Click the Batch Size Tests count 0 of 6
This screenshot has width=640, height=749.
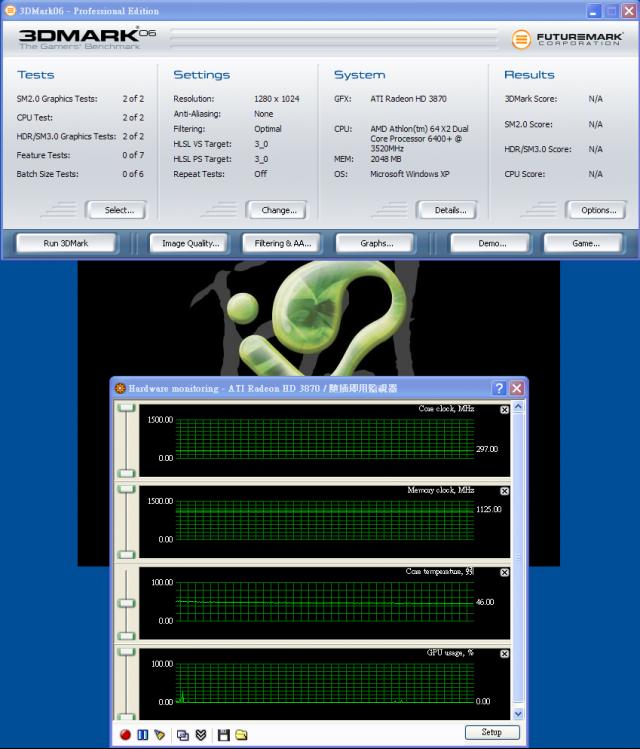(133, 174)
